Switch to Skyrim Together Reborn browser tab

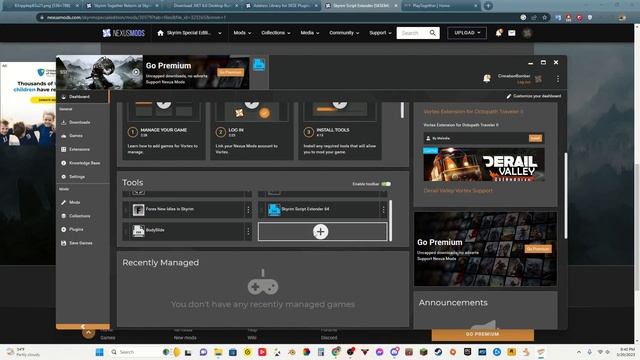122,6
